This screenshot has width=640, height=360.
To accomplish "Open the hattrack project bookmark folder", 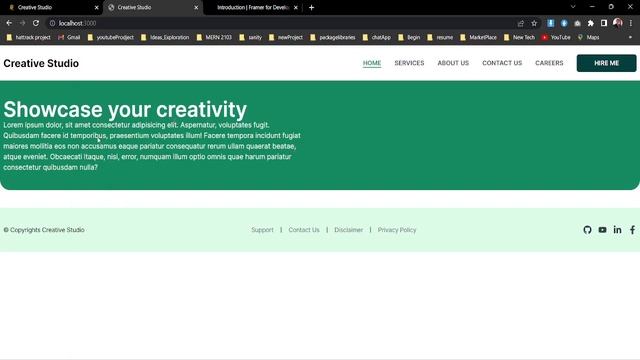I will pyautogui.click(x=29, y=37).
